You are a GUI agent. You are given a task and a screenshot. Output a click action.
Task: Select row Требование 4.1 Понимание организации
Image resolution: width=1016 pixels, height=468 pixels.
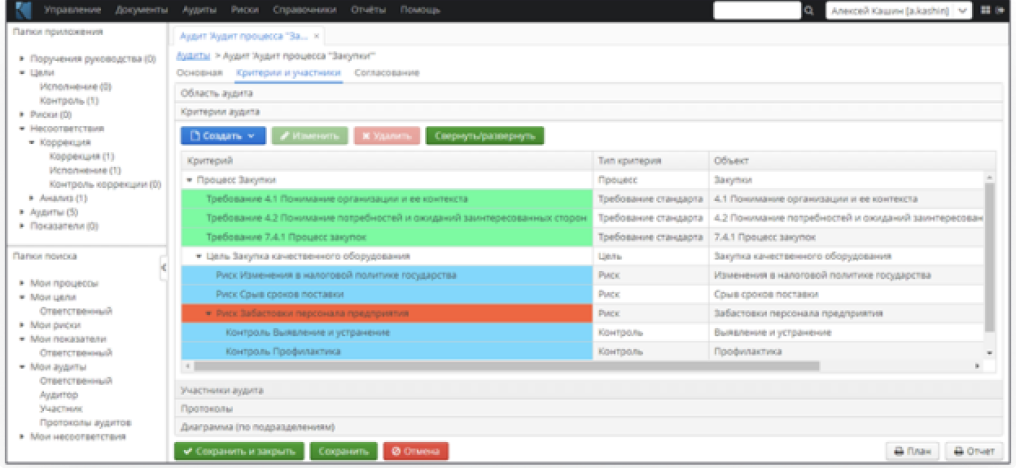(x=583, y=199)
